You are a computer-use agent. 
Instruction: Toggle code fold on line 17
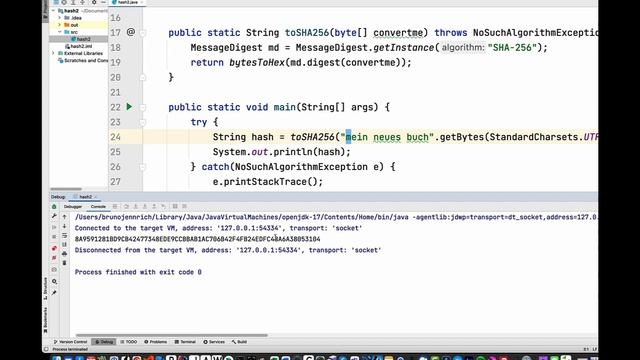pos(143,33)
